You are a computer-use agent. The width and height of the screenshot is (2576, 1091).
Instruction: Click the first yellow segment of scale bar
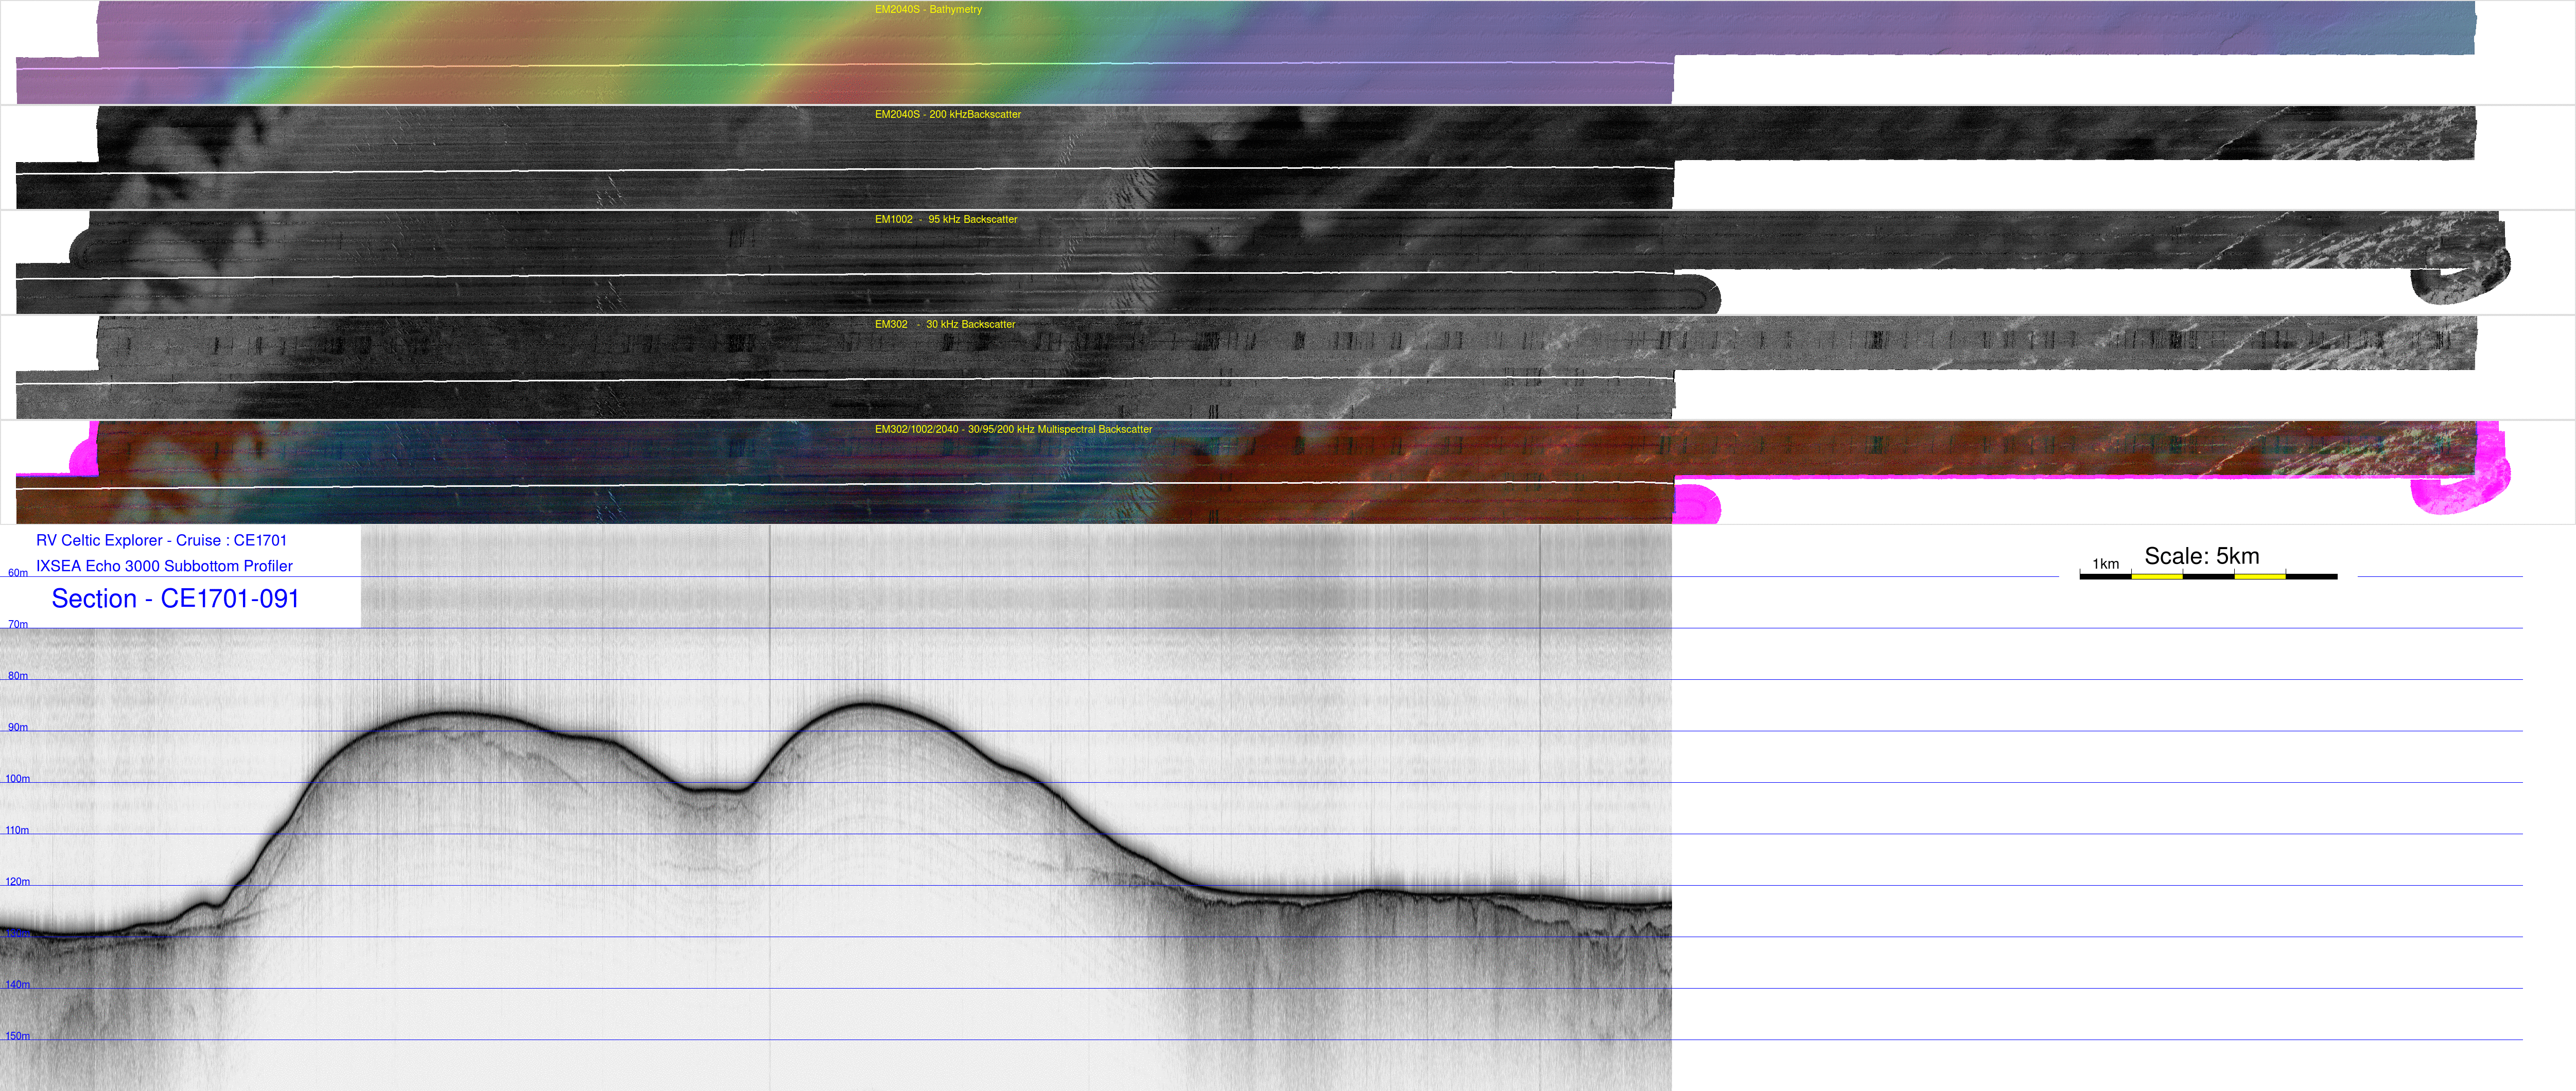(x=2156, y=577)
